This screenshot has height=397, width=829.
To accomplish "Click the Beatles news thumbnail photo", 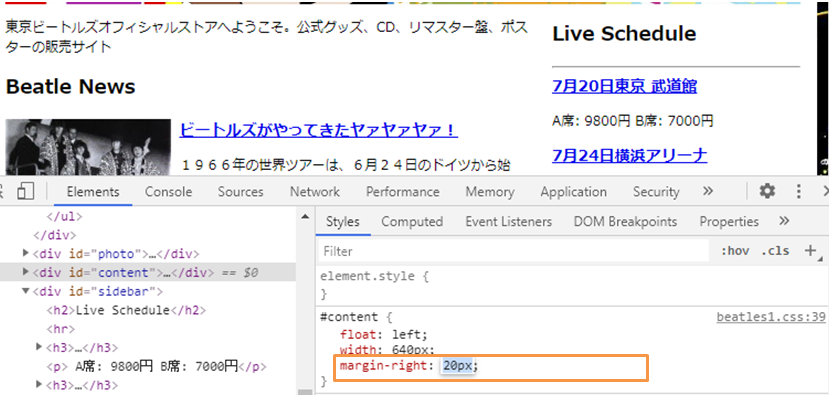I will point(88,147).
